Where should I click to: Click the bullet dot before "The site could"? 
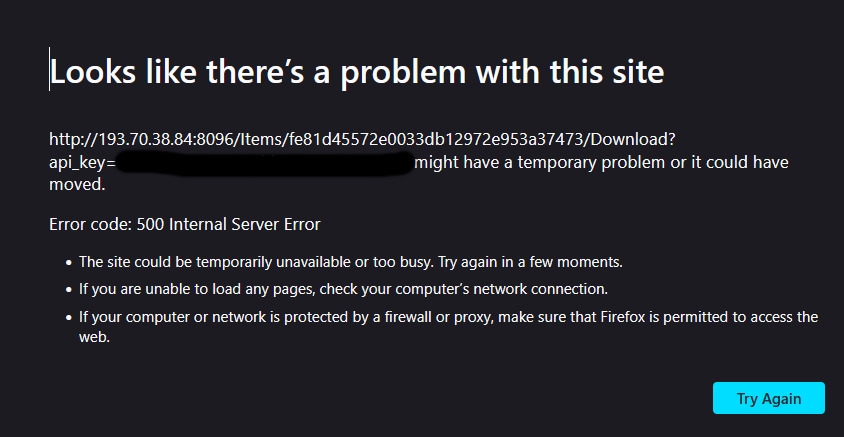(68, 263)
